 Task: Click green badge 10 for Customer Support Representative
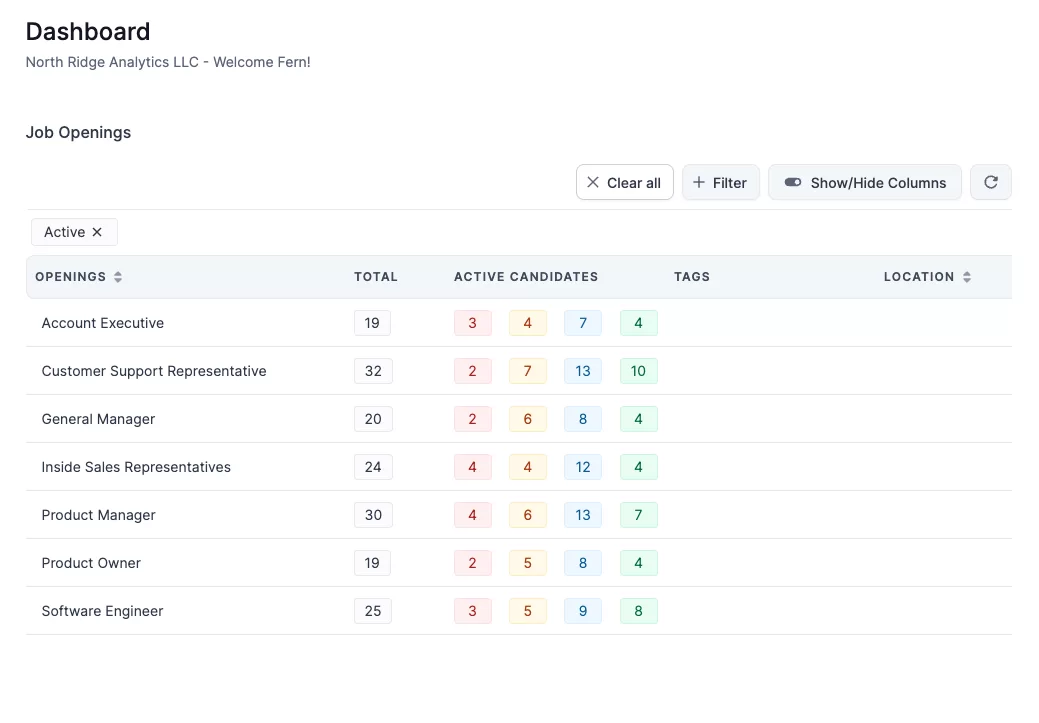pyautogui.click(x=639, y=371)
